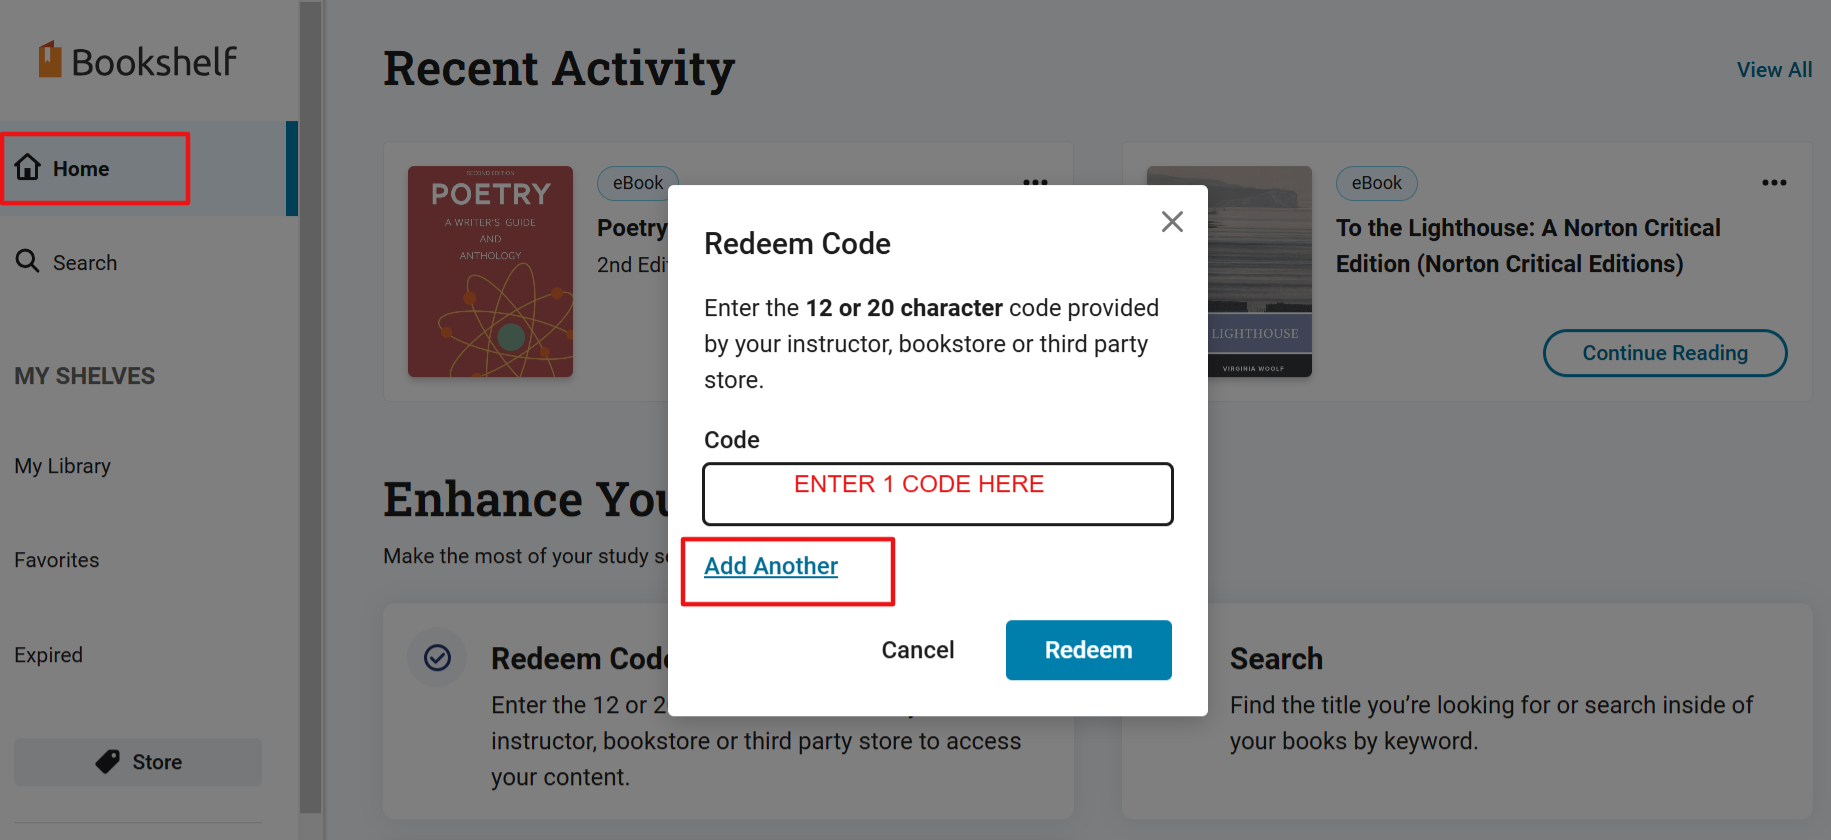Click the Redeem button
Screen dimensions: 1831x840
(1088, 650)
